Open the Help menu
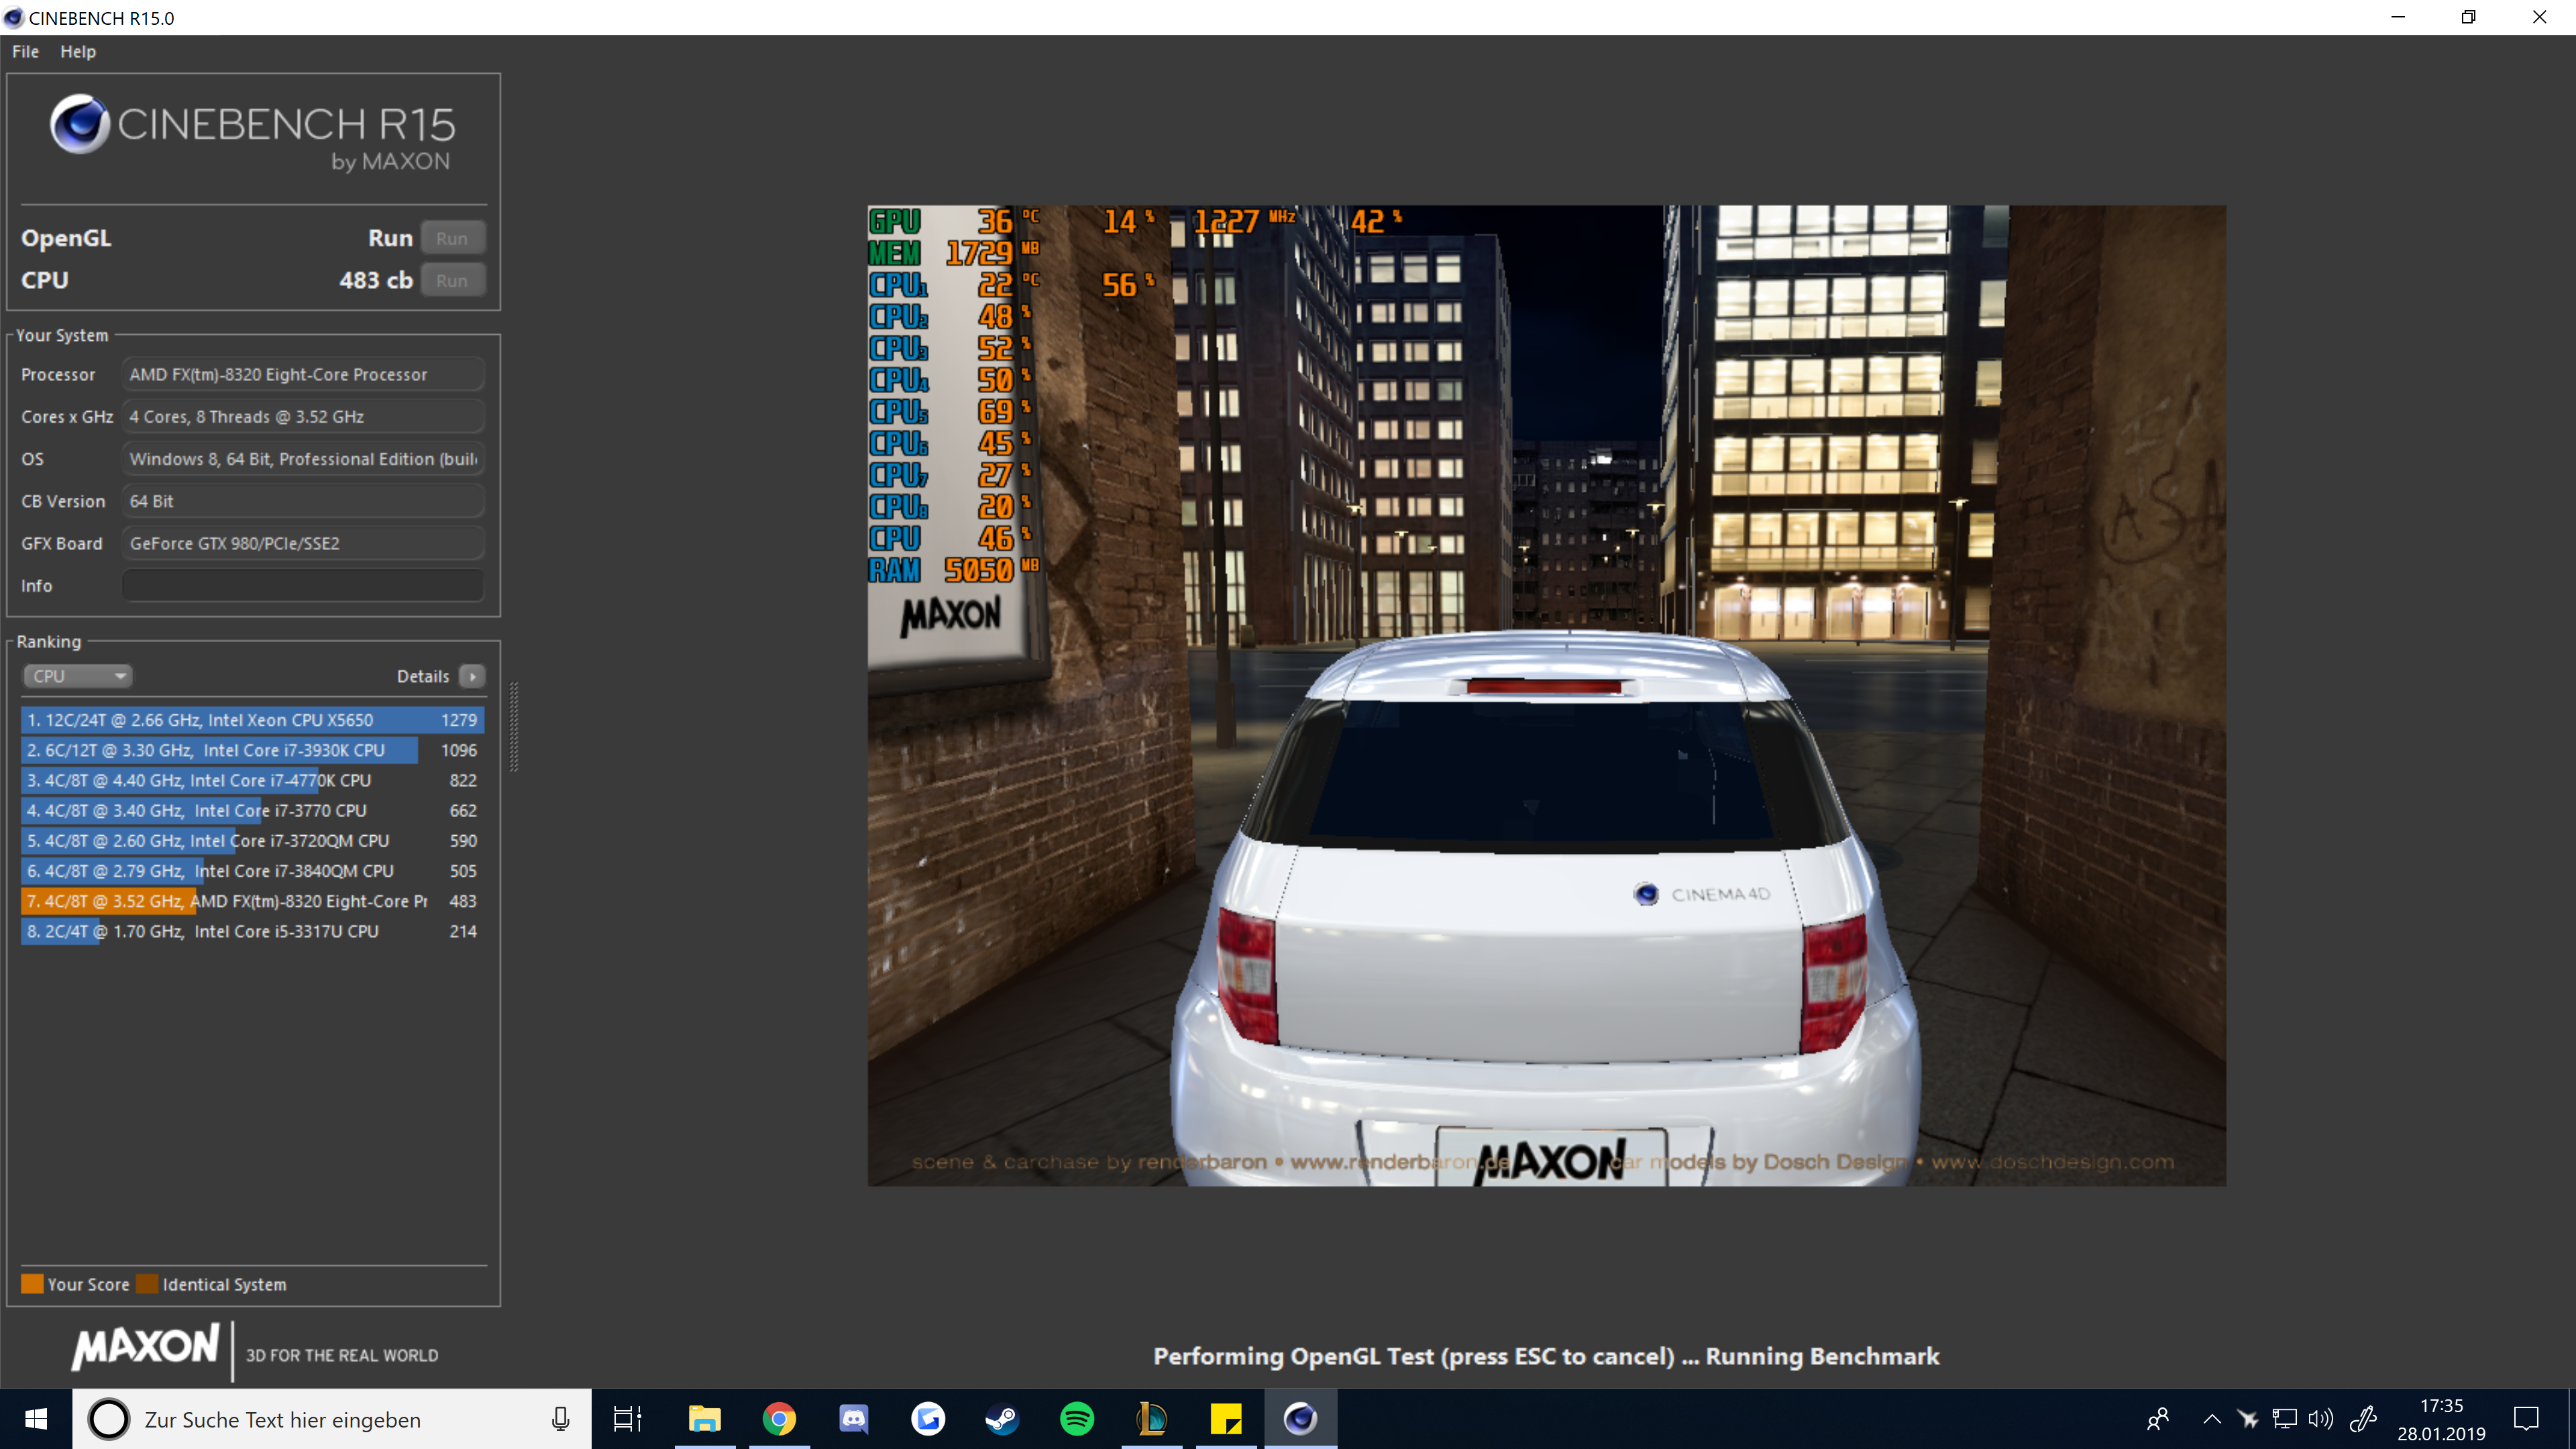 pyautogui.click(x=78, y=51)
